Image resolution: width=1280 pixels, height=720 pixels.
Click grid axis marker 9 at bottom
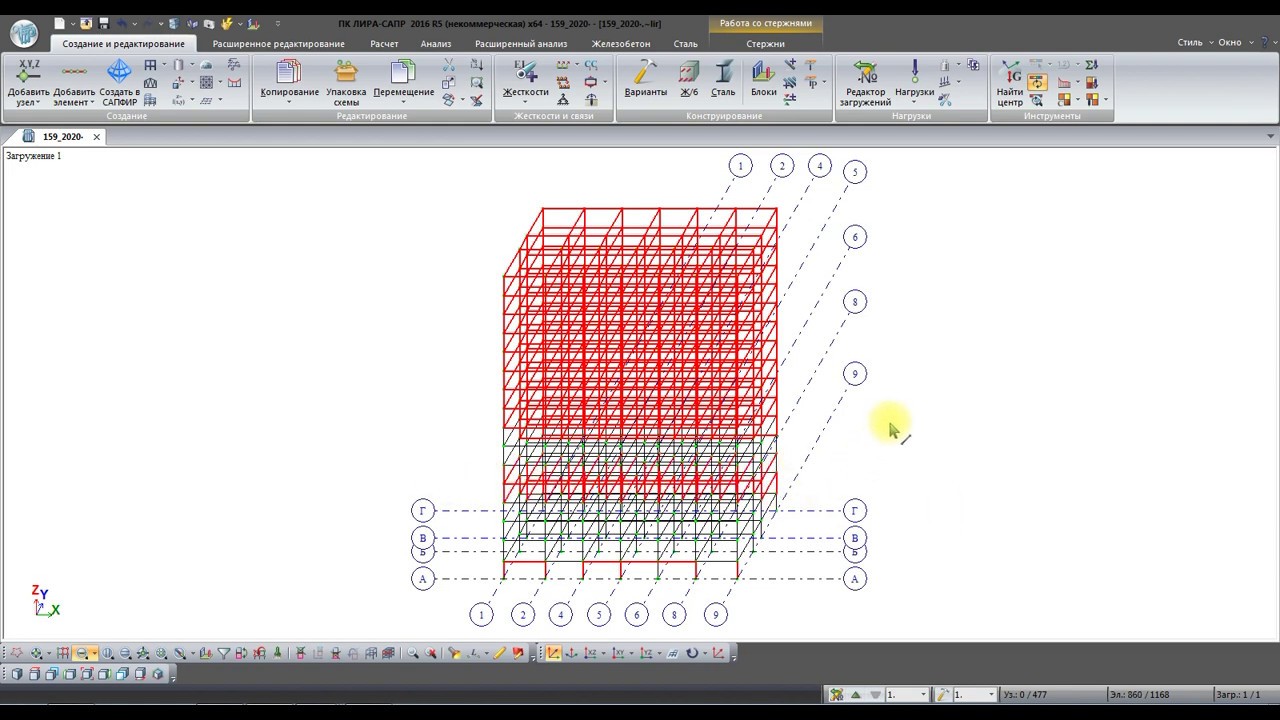(x=715, y=615)
